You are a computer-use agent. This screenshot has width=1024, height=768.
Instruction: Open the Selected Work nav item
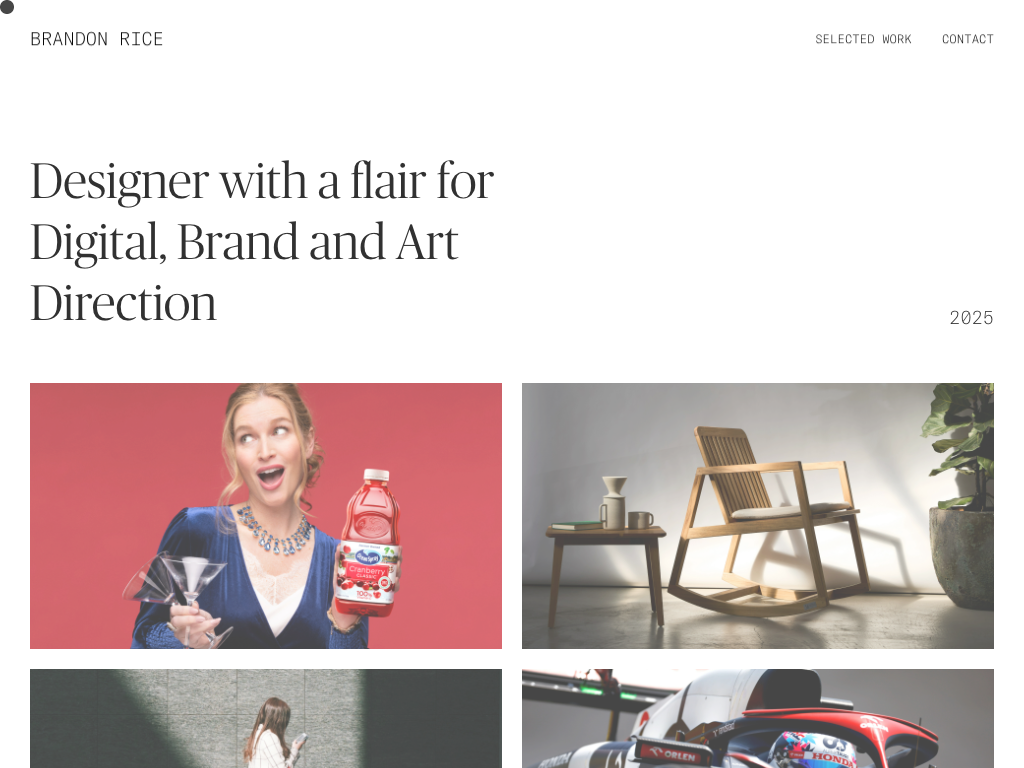pyautogui.click(x=863, y=39)
